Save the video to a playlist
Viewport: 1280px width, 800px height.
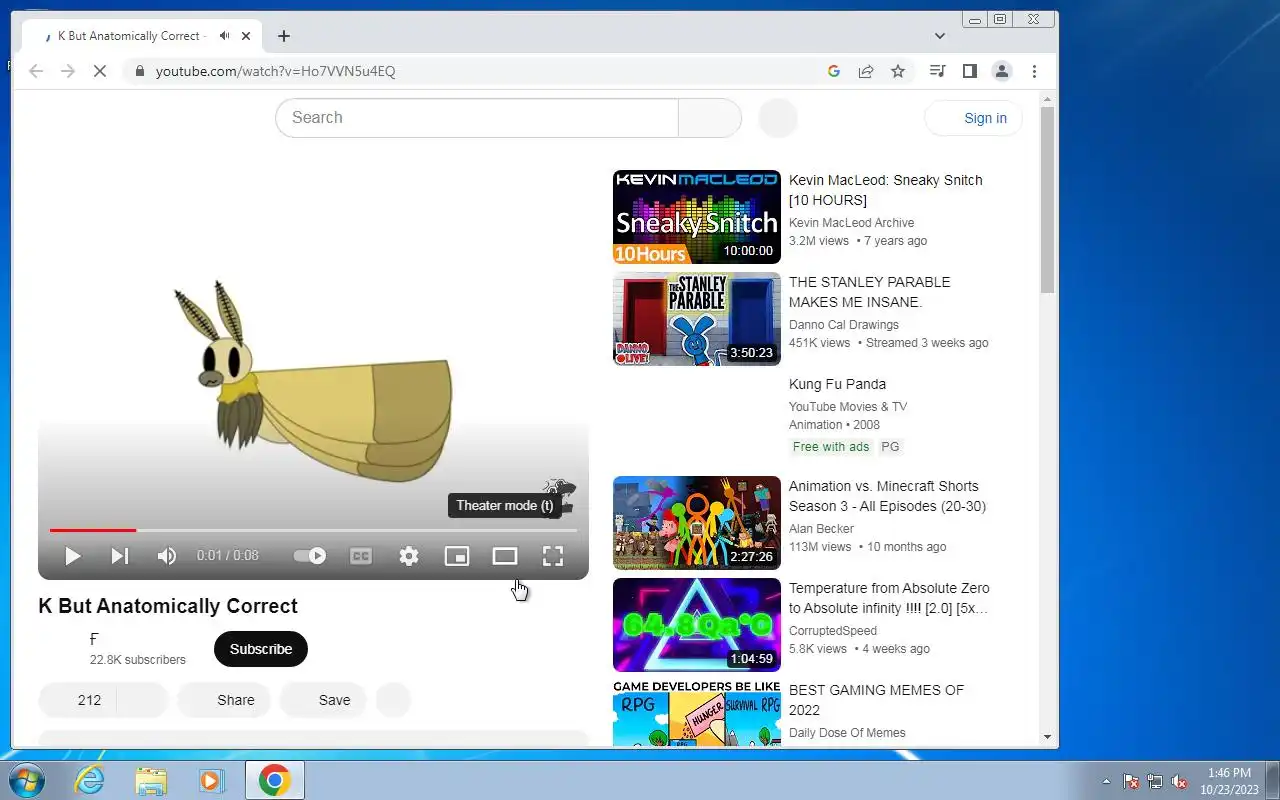(323, 700)
